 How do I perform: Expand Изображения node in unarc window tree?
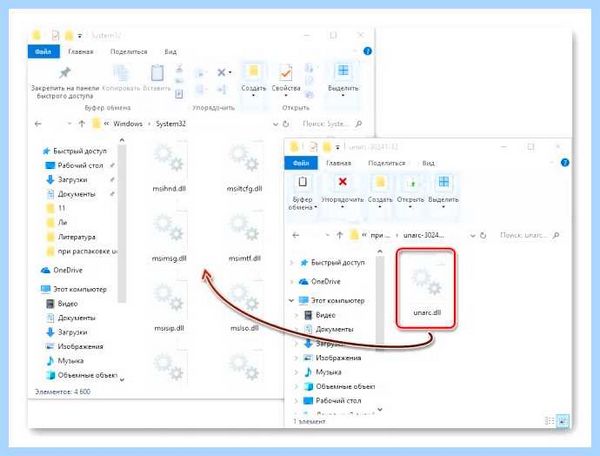tap(296, 358)
